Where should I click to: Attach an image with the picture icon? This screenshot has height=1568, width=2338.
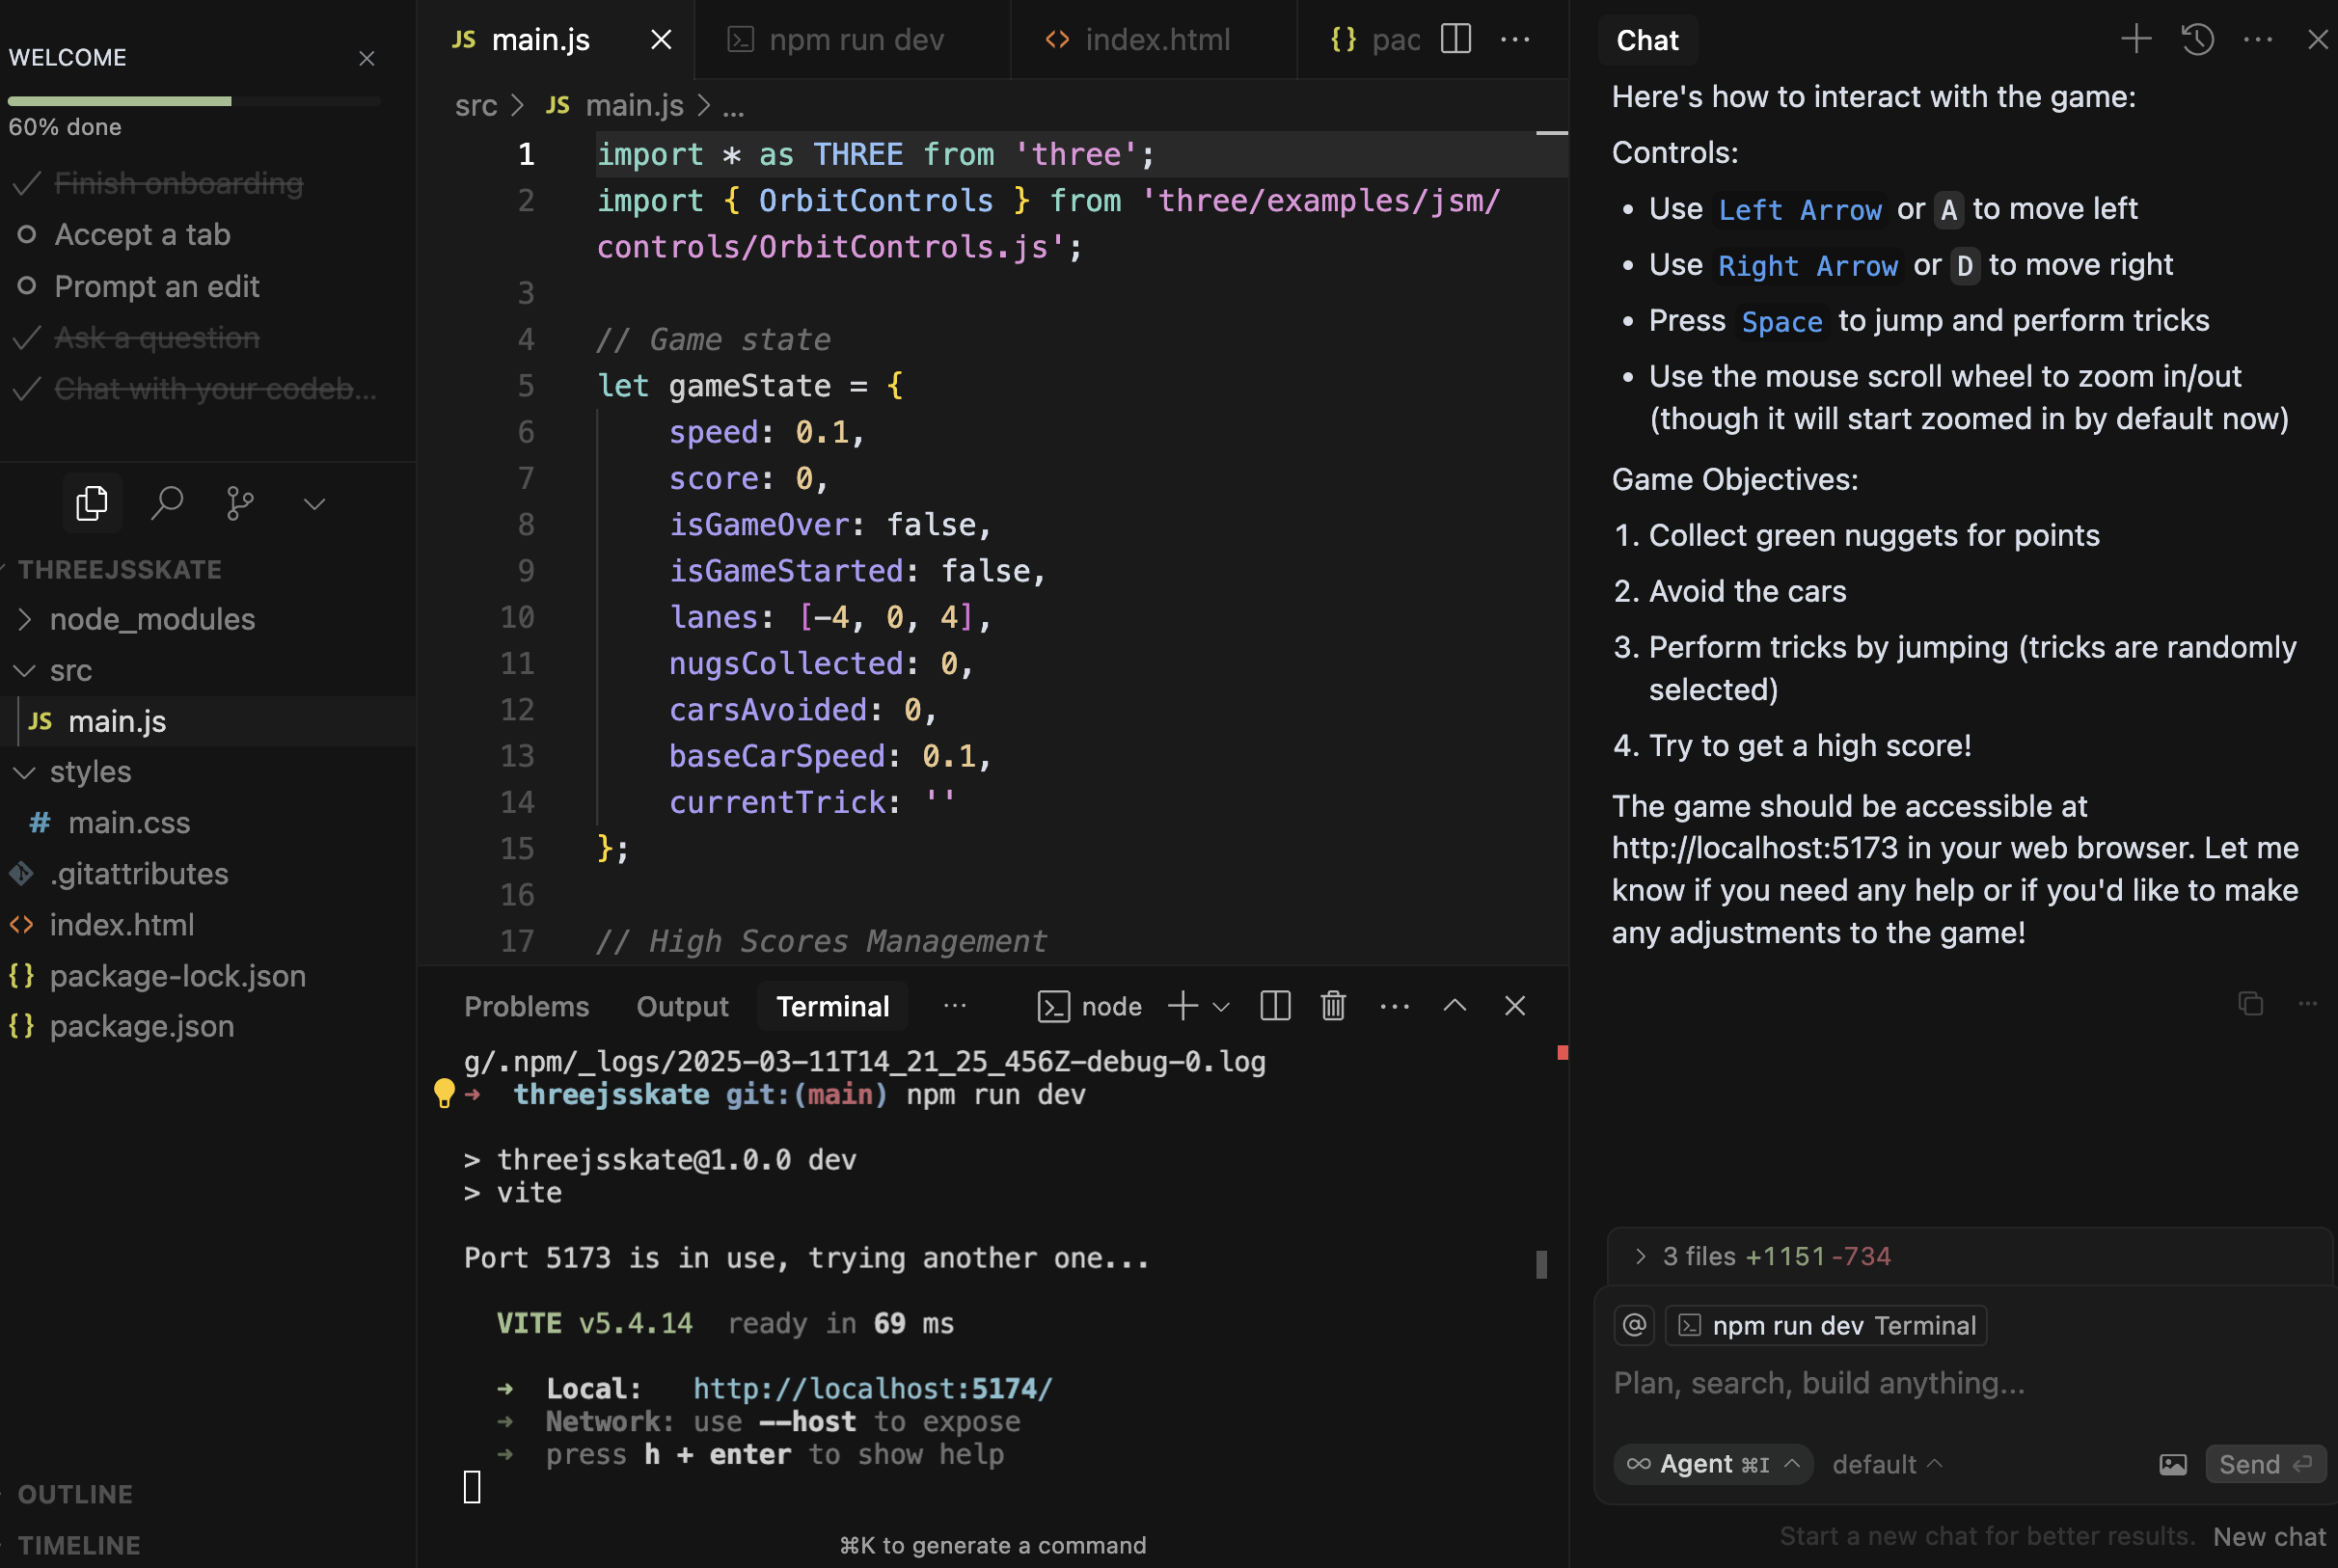[x=2172, y=1465]
